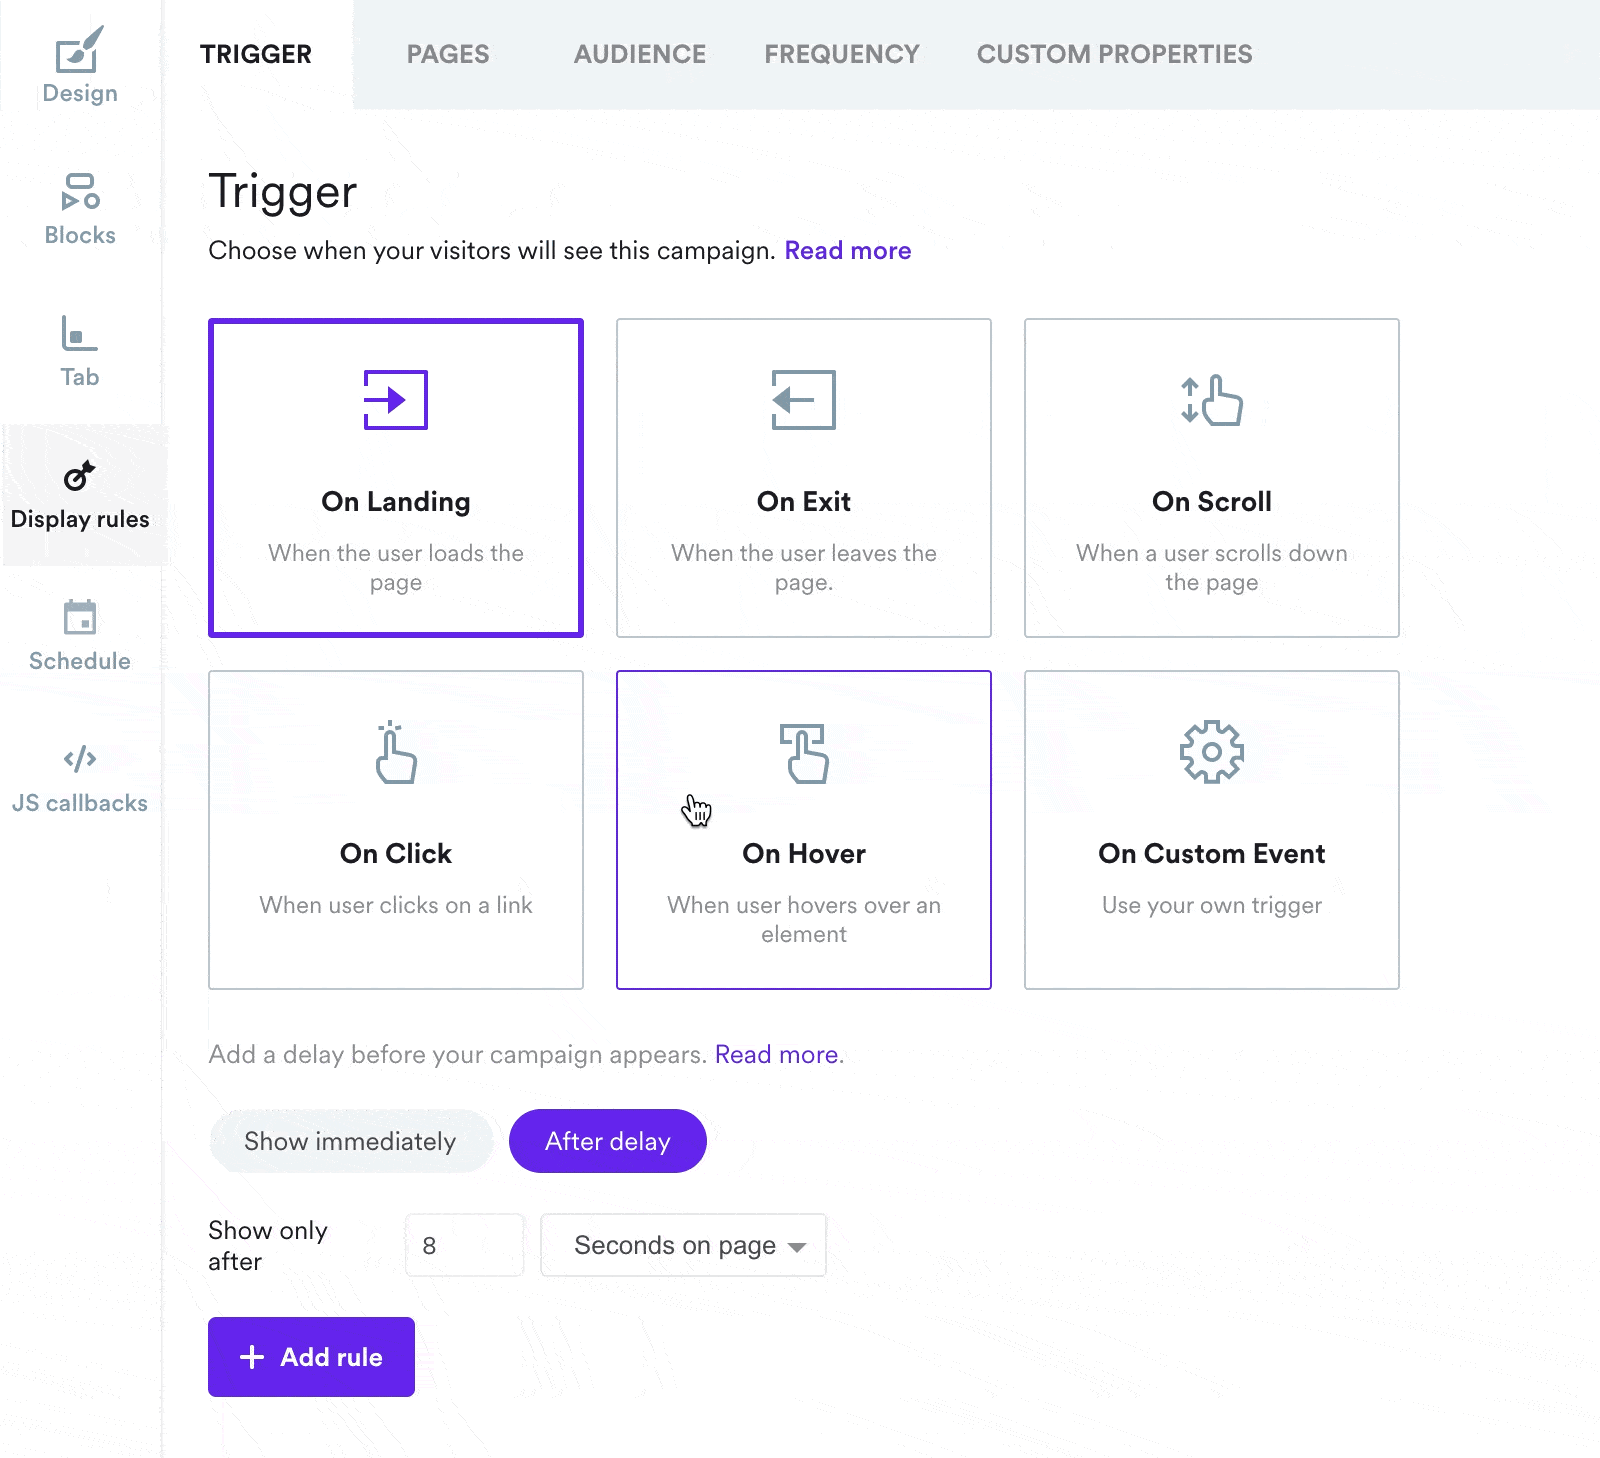
Task: Select the On Exit card title
Action: [804, 502]
